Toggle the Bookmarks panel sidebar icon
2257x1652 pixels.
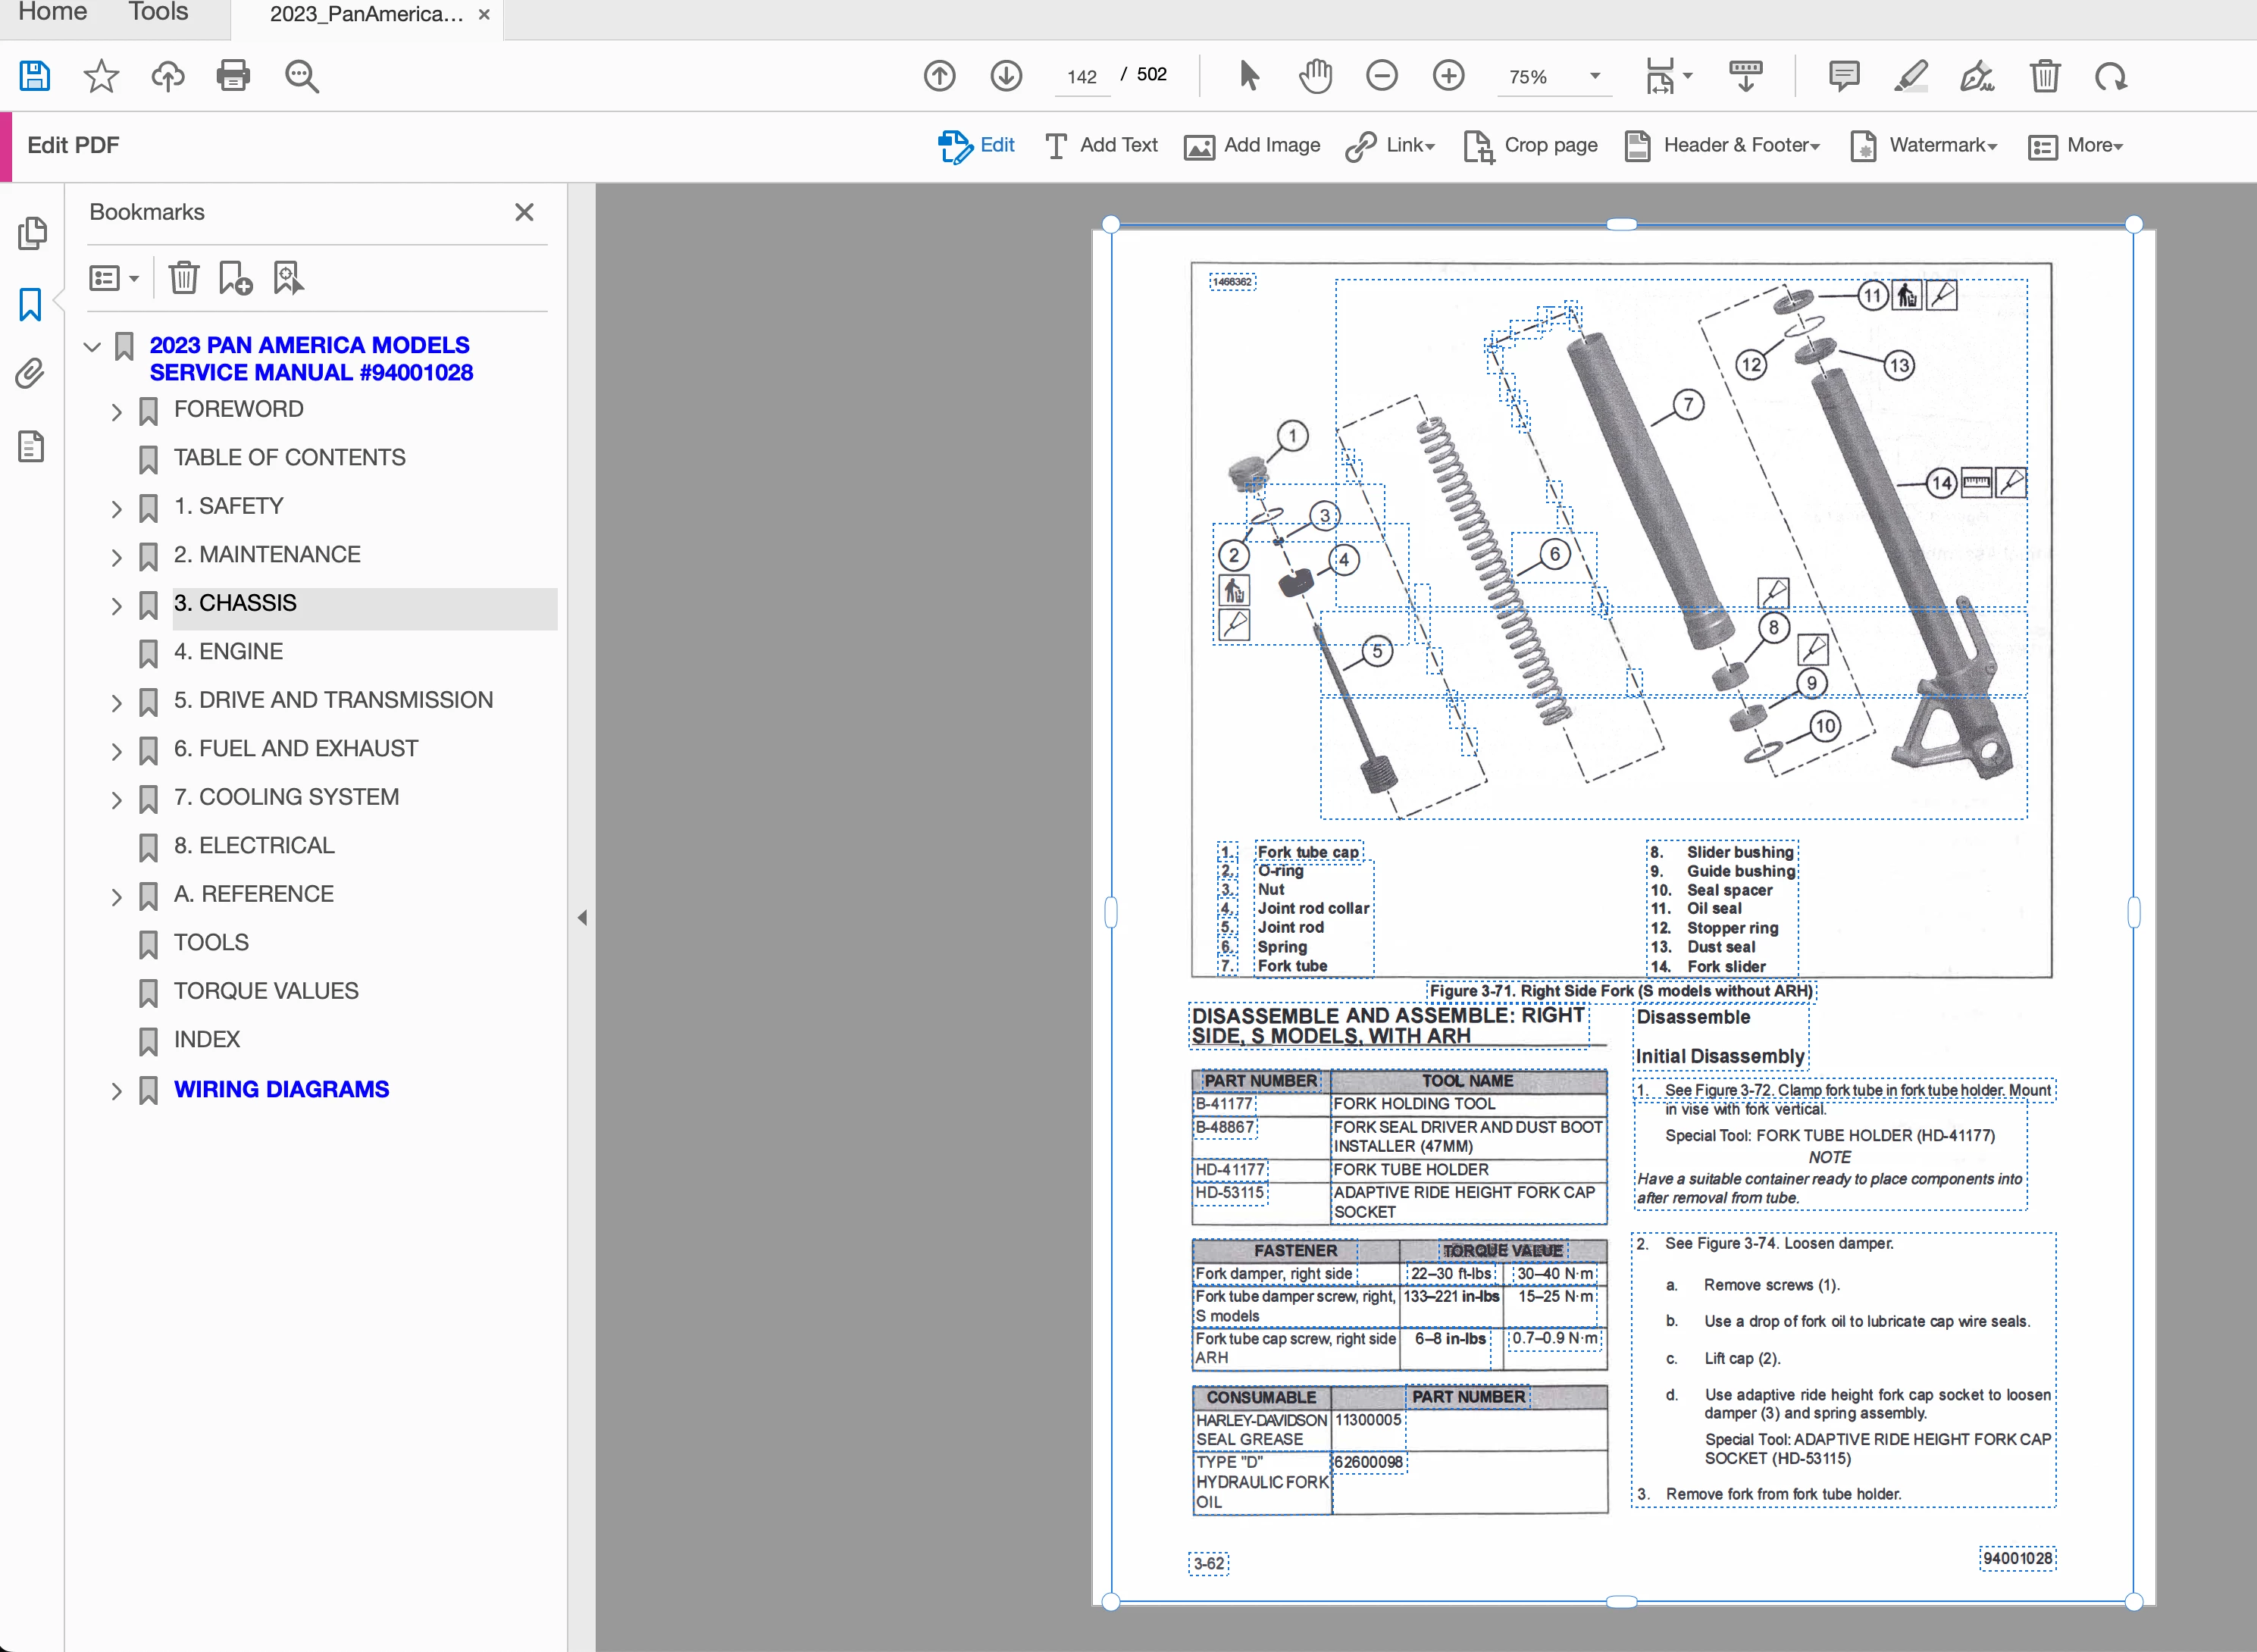tap(30, 304)
